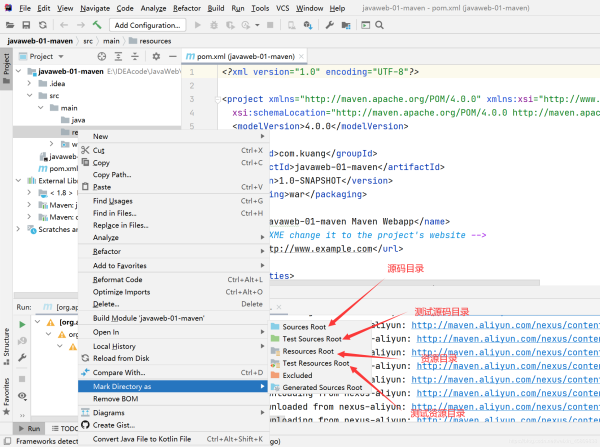This screenshot has width=600, height=447.
Task: Select Test Resources Root option
Action: 316,364
